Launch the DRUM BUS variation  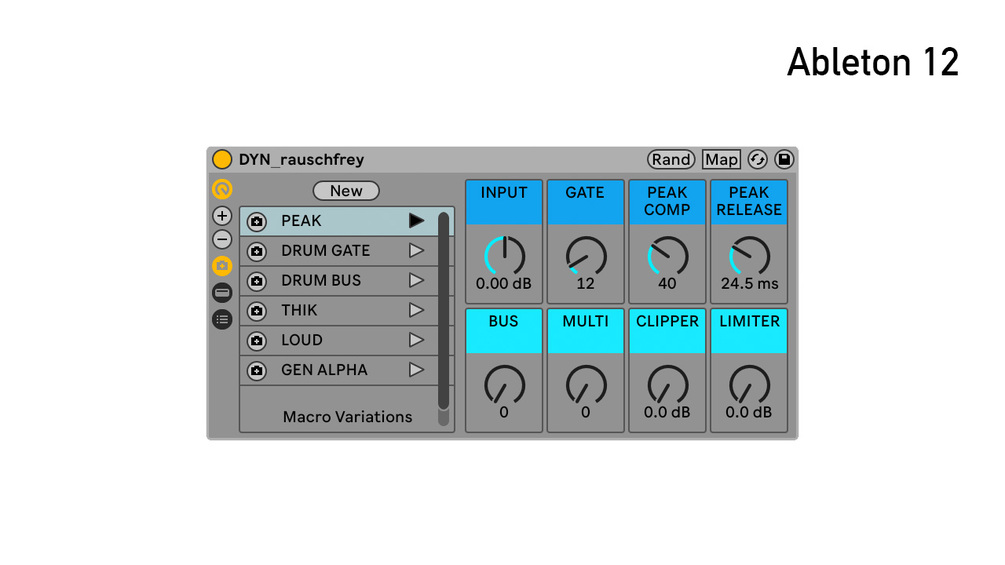(417, 281)
